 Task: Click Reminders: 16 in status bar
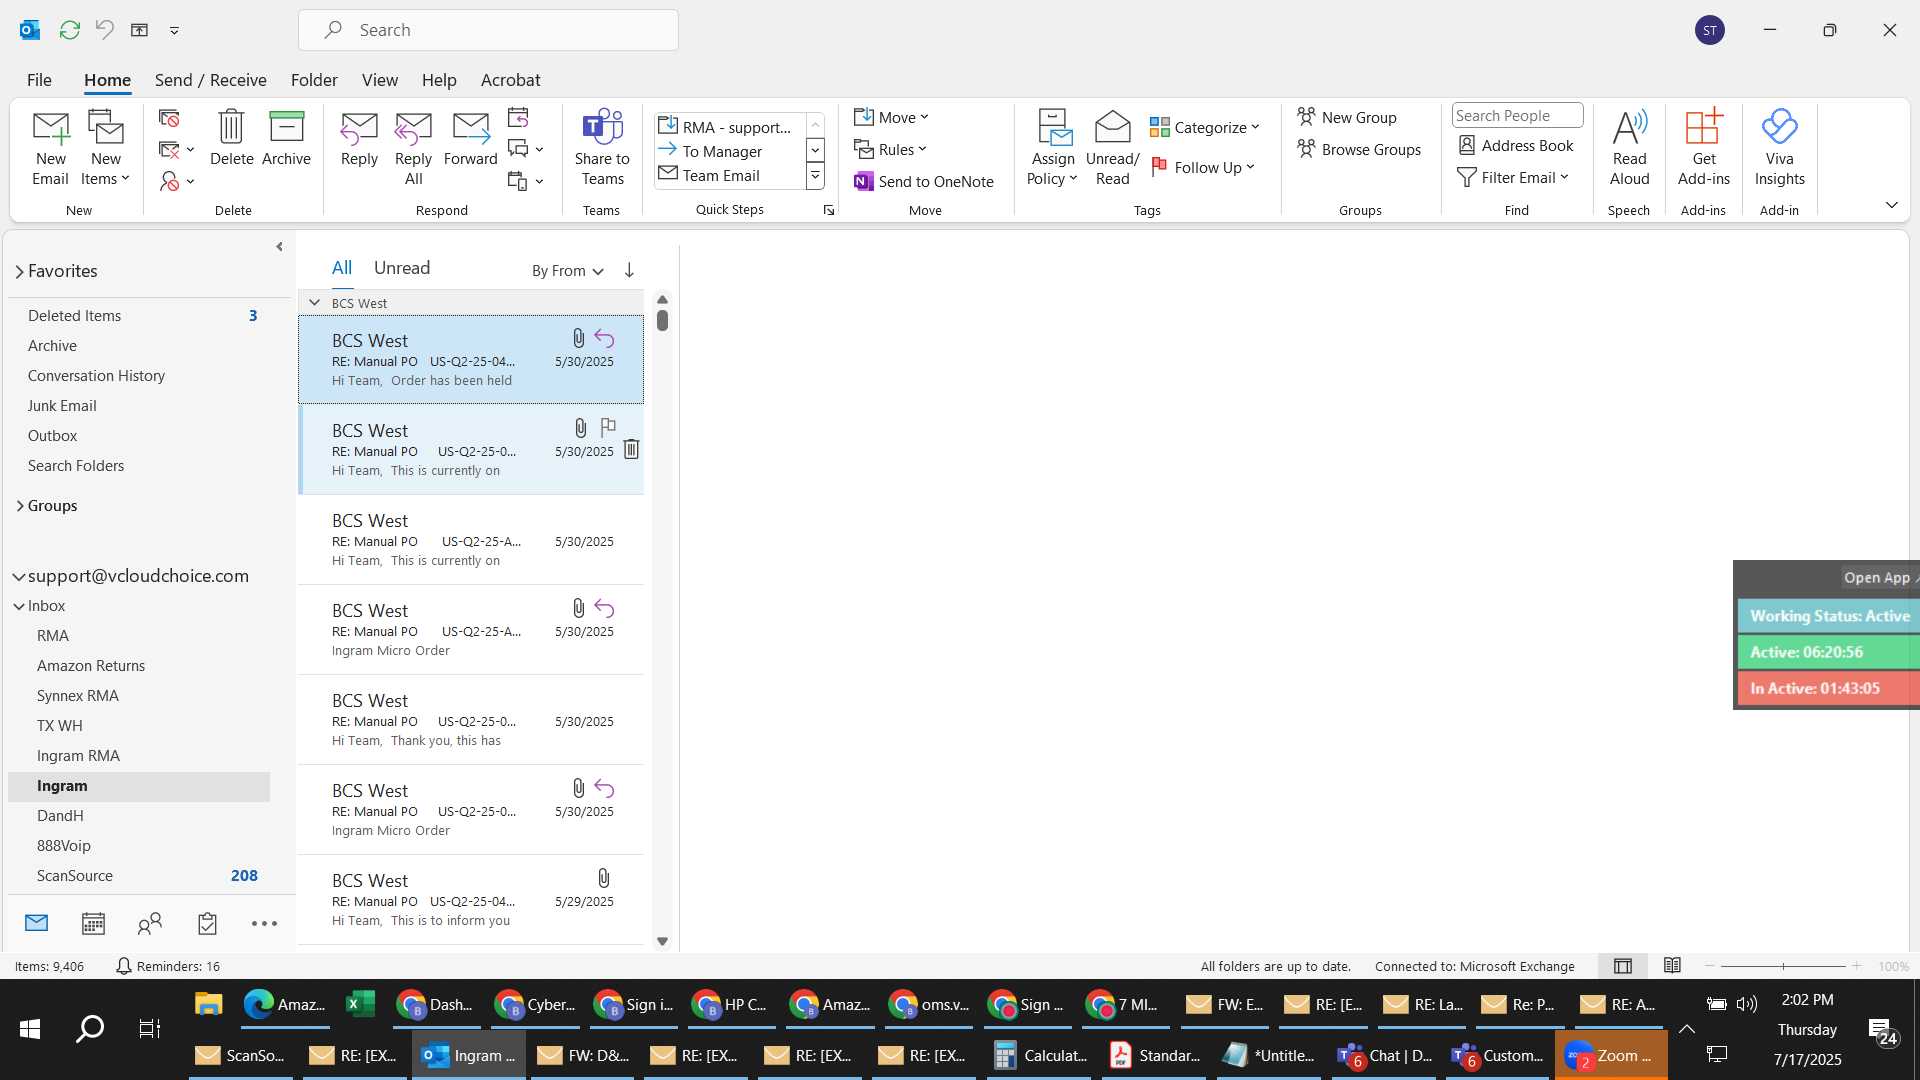pos(168,966)
